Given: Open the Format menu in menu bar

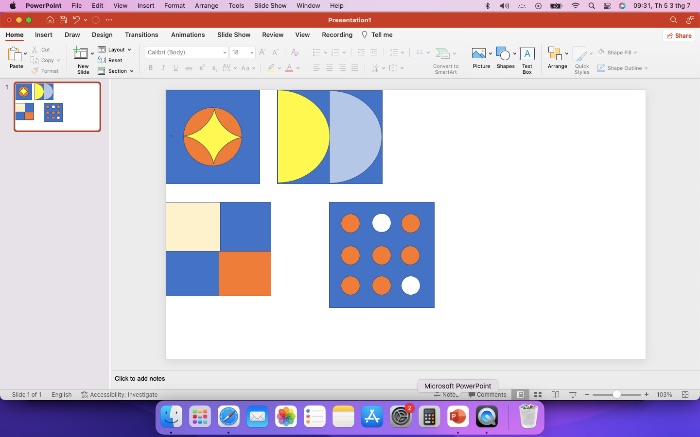Looking at the screenshot, I should [175, 6].
